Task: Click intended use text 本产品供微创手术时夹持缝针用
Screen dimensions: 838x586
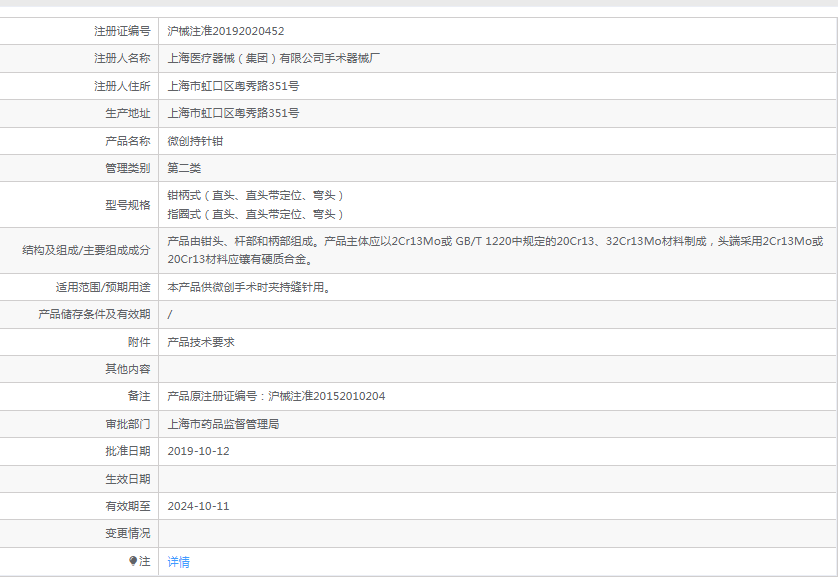Action: pos(250,288)
